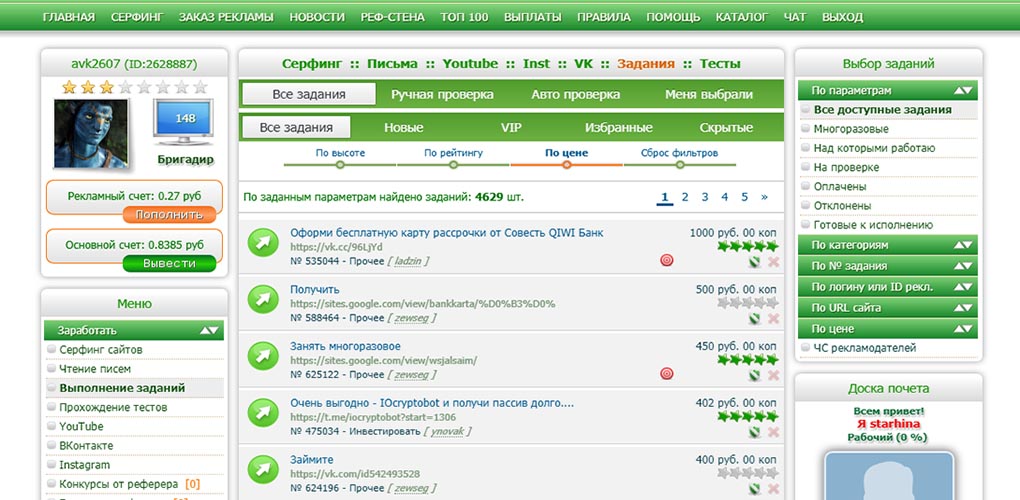
Task: Hide the 400 руб task with the red X
Action: (x=773, y=488)
